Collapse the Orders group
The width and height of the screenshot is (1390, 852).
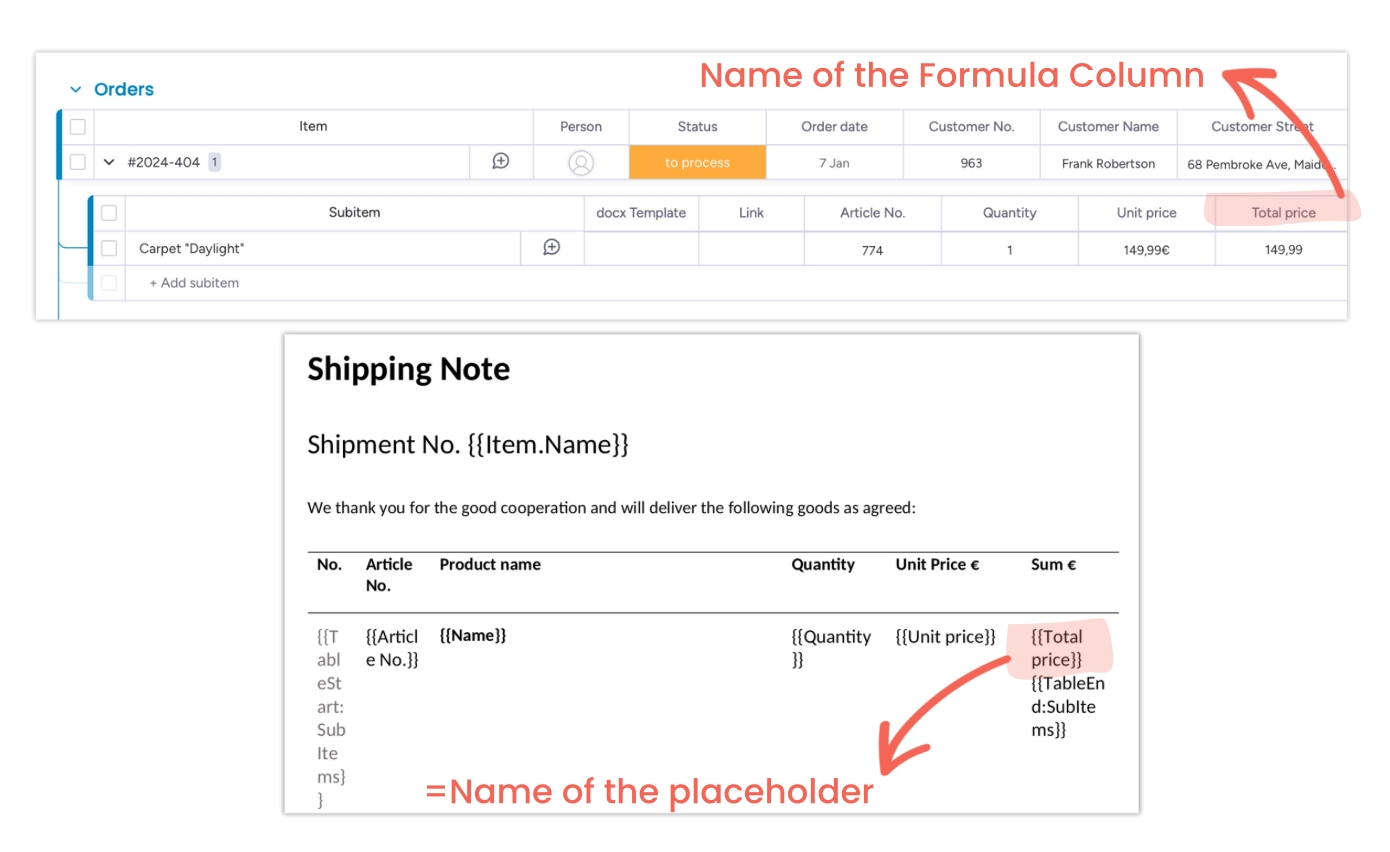coord(75,90)
